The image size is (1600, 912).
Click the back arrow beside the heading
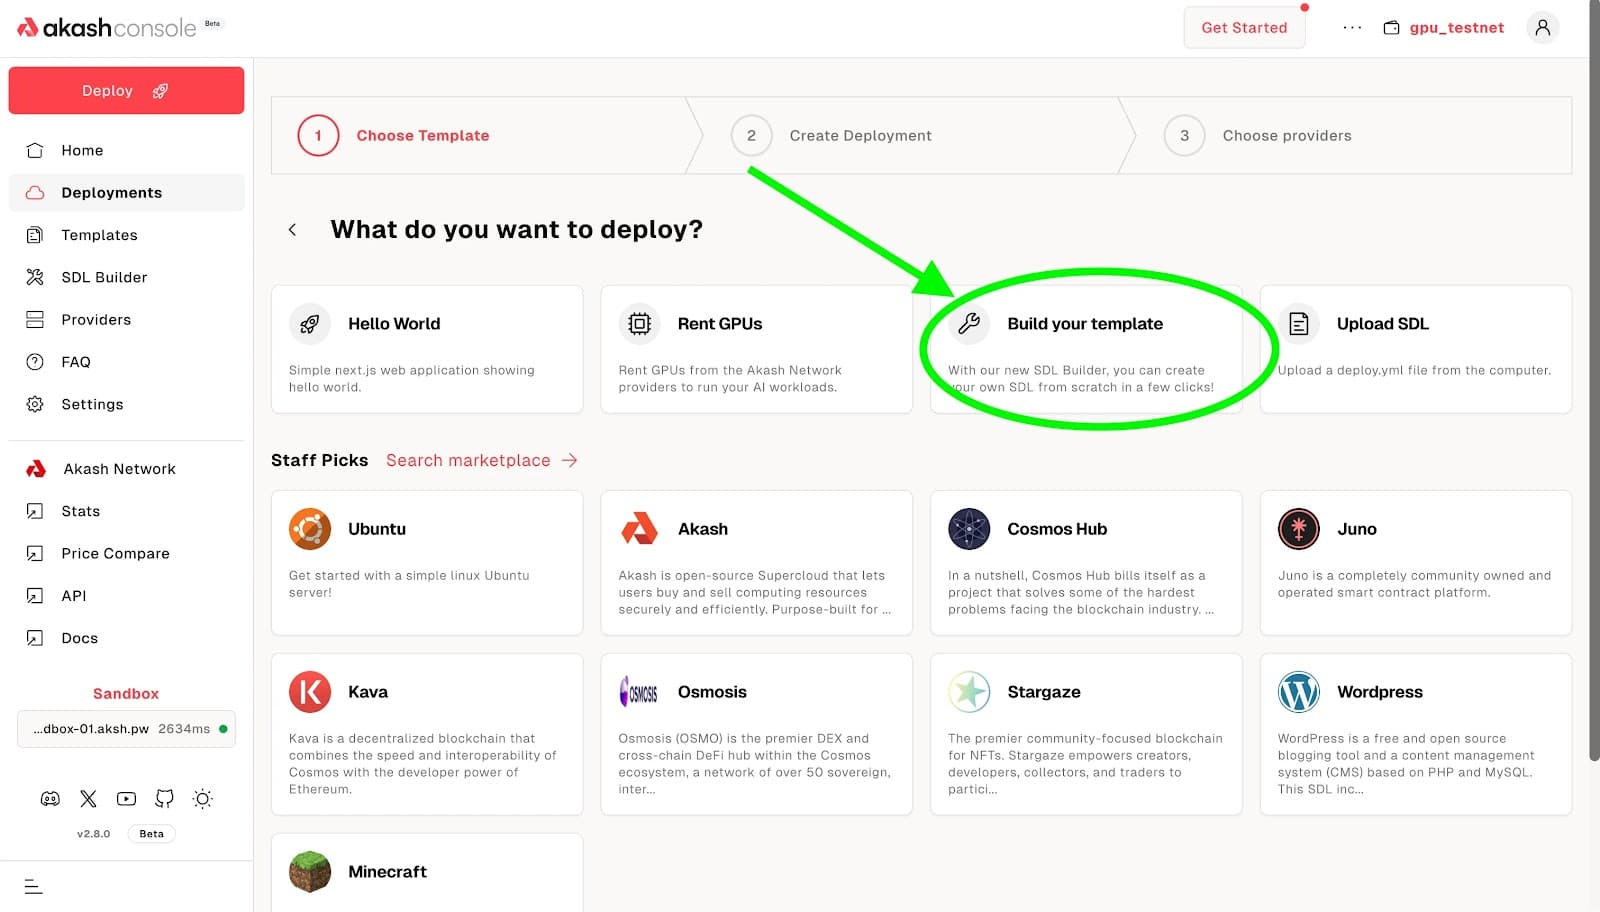pos(292,230)
